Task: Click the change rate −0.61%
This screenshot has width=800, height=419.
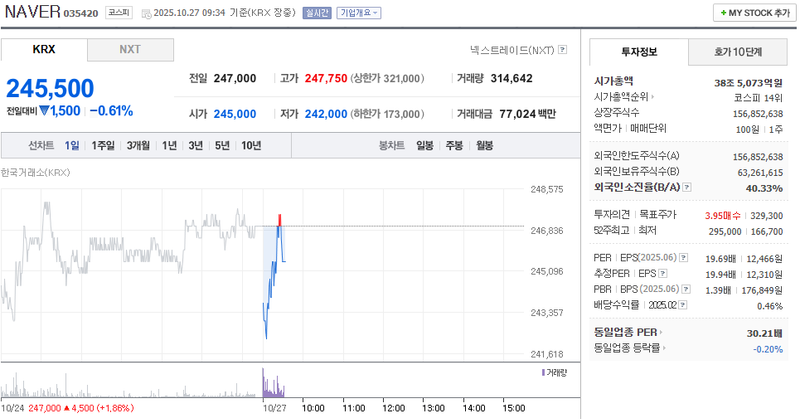Action: click(112, 111)
